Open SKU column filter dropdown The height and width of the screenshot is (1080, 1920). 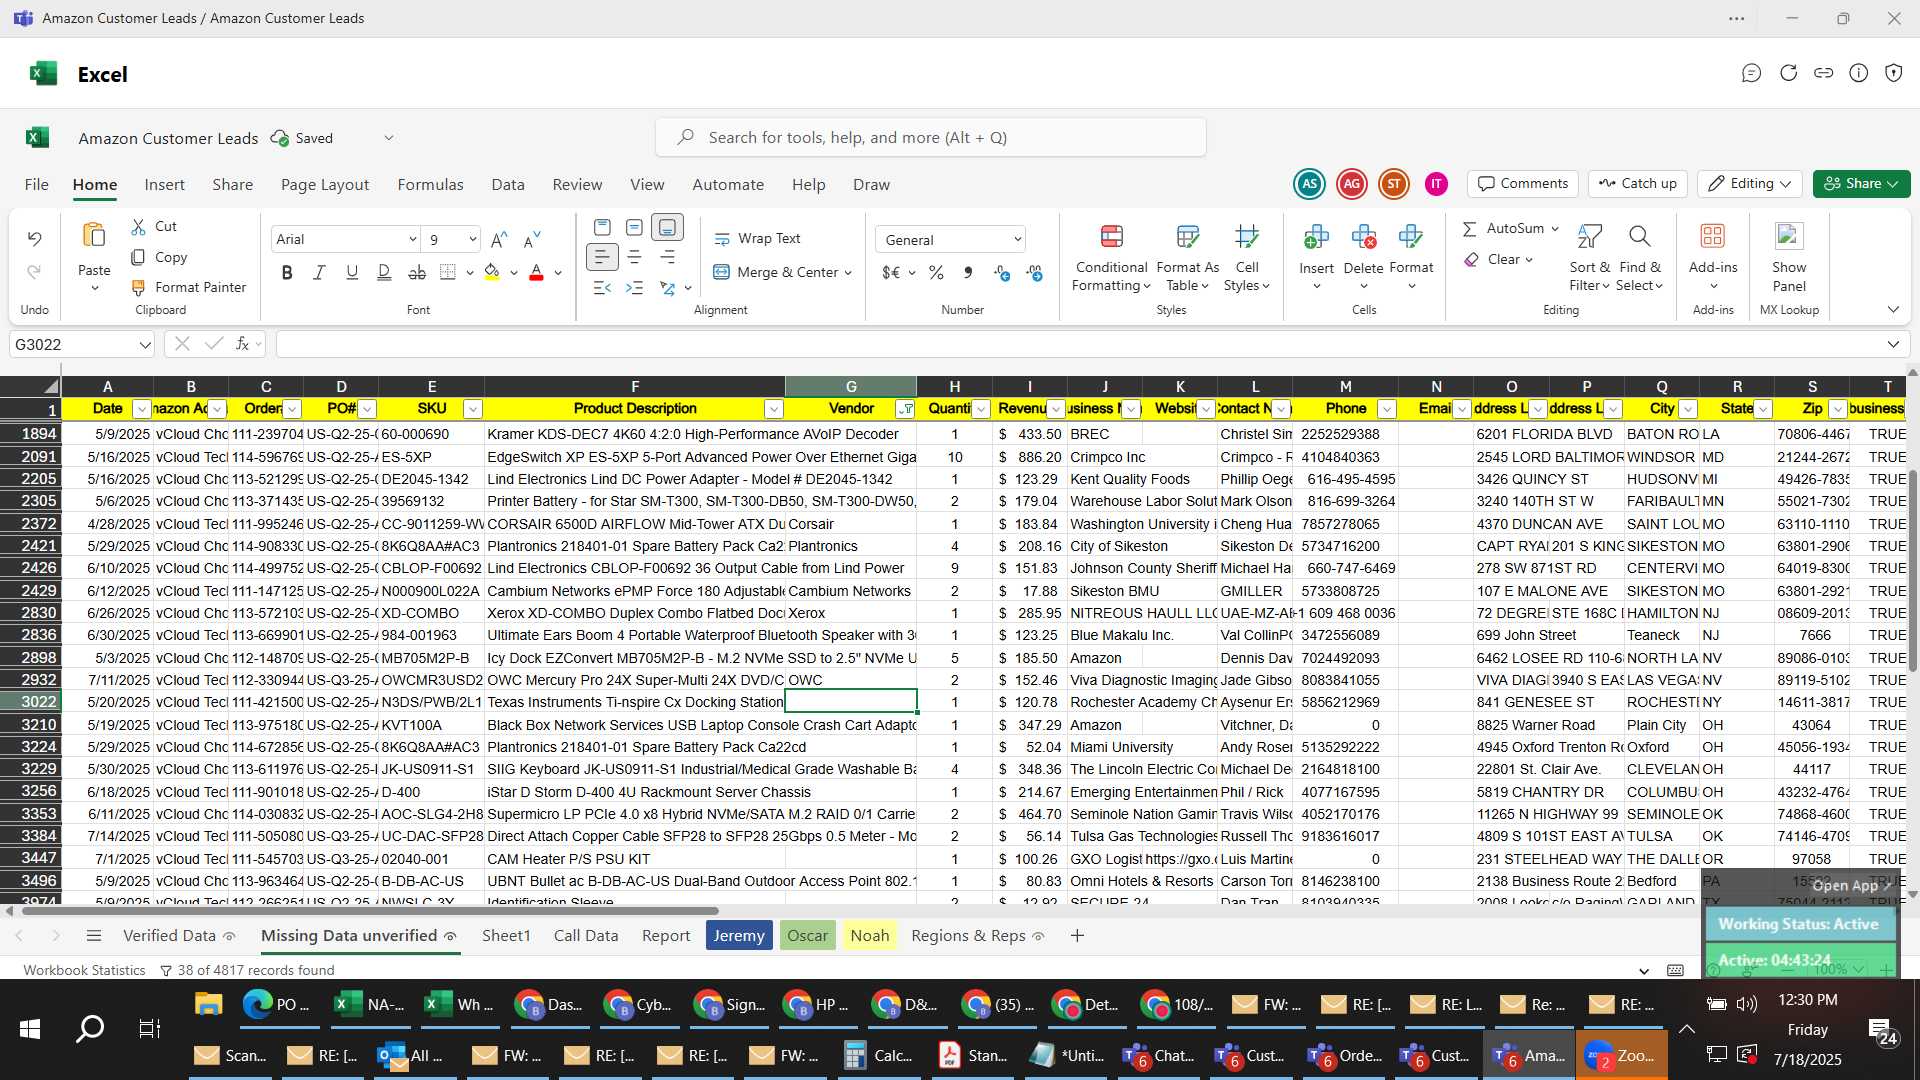point(473,409)
